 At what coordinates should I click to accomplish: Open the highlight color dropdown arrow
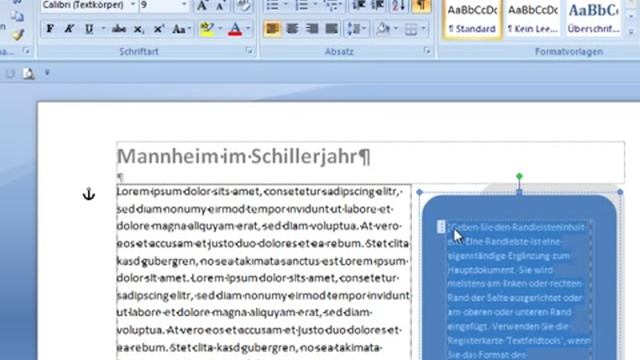coord(220,29)
